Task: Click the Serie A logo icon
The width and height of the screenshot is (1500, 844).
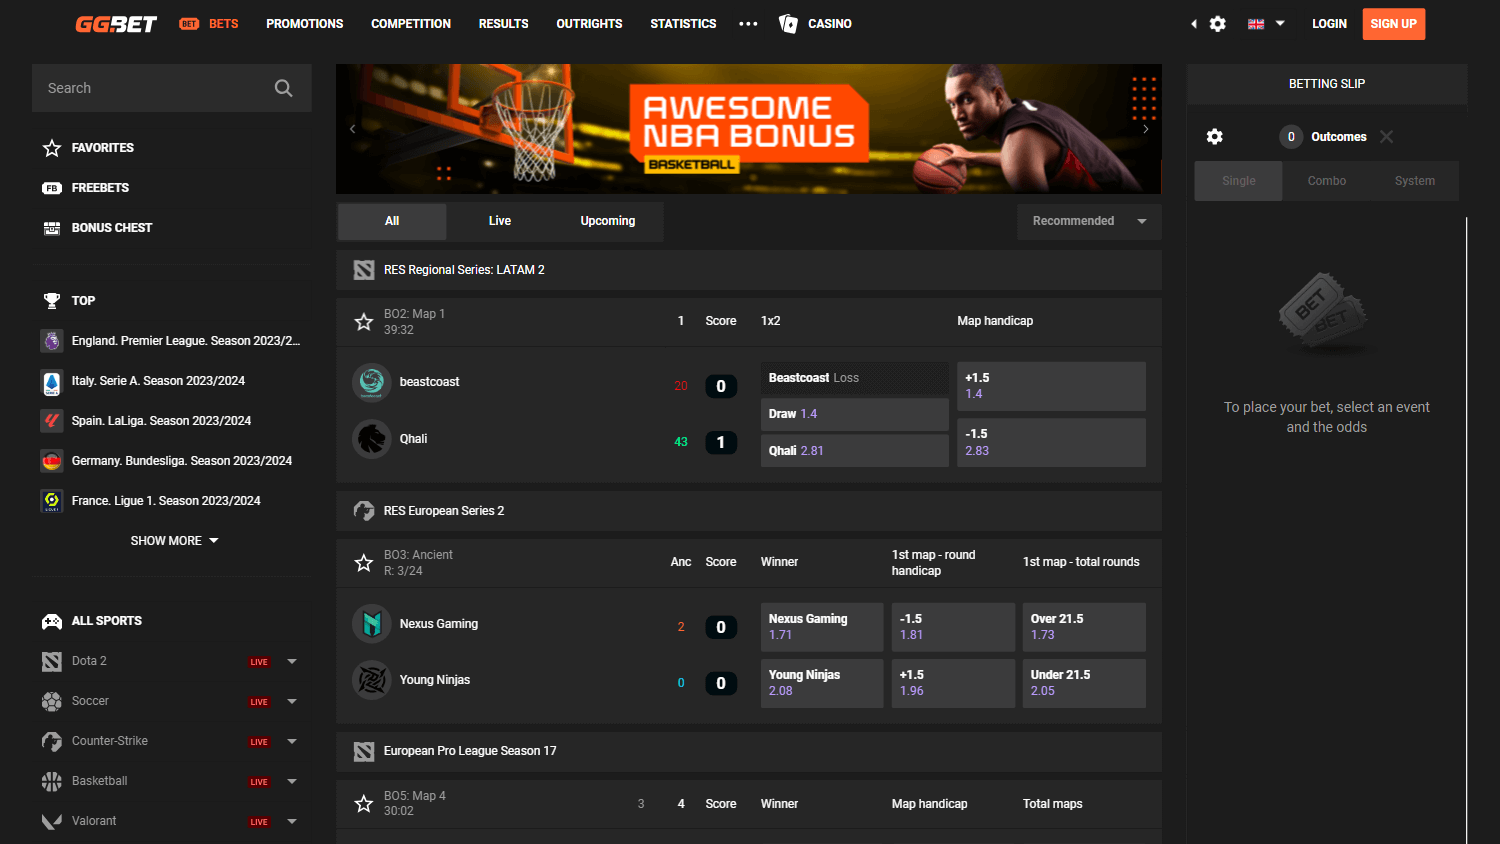Action: (x=52, y=381)
